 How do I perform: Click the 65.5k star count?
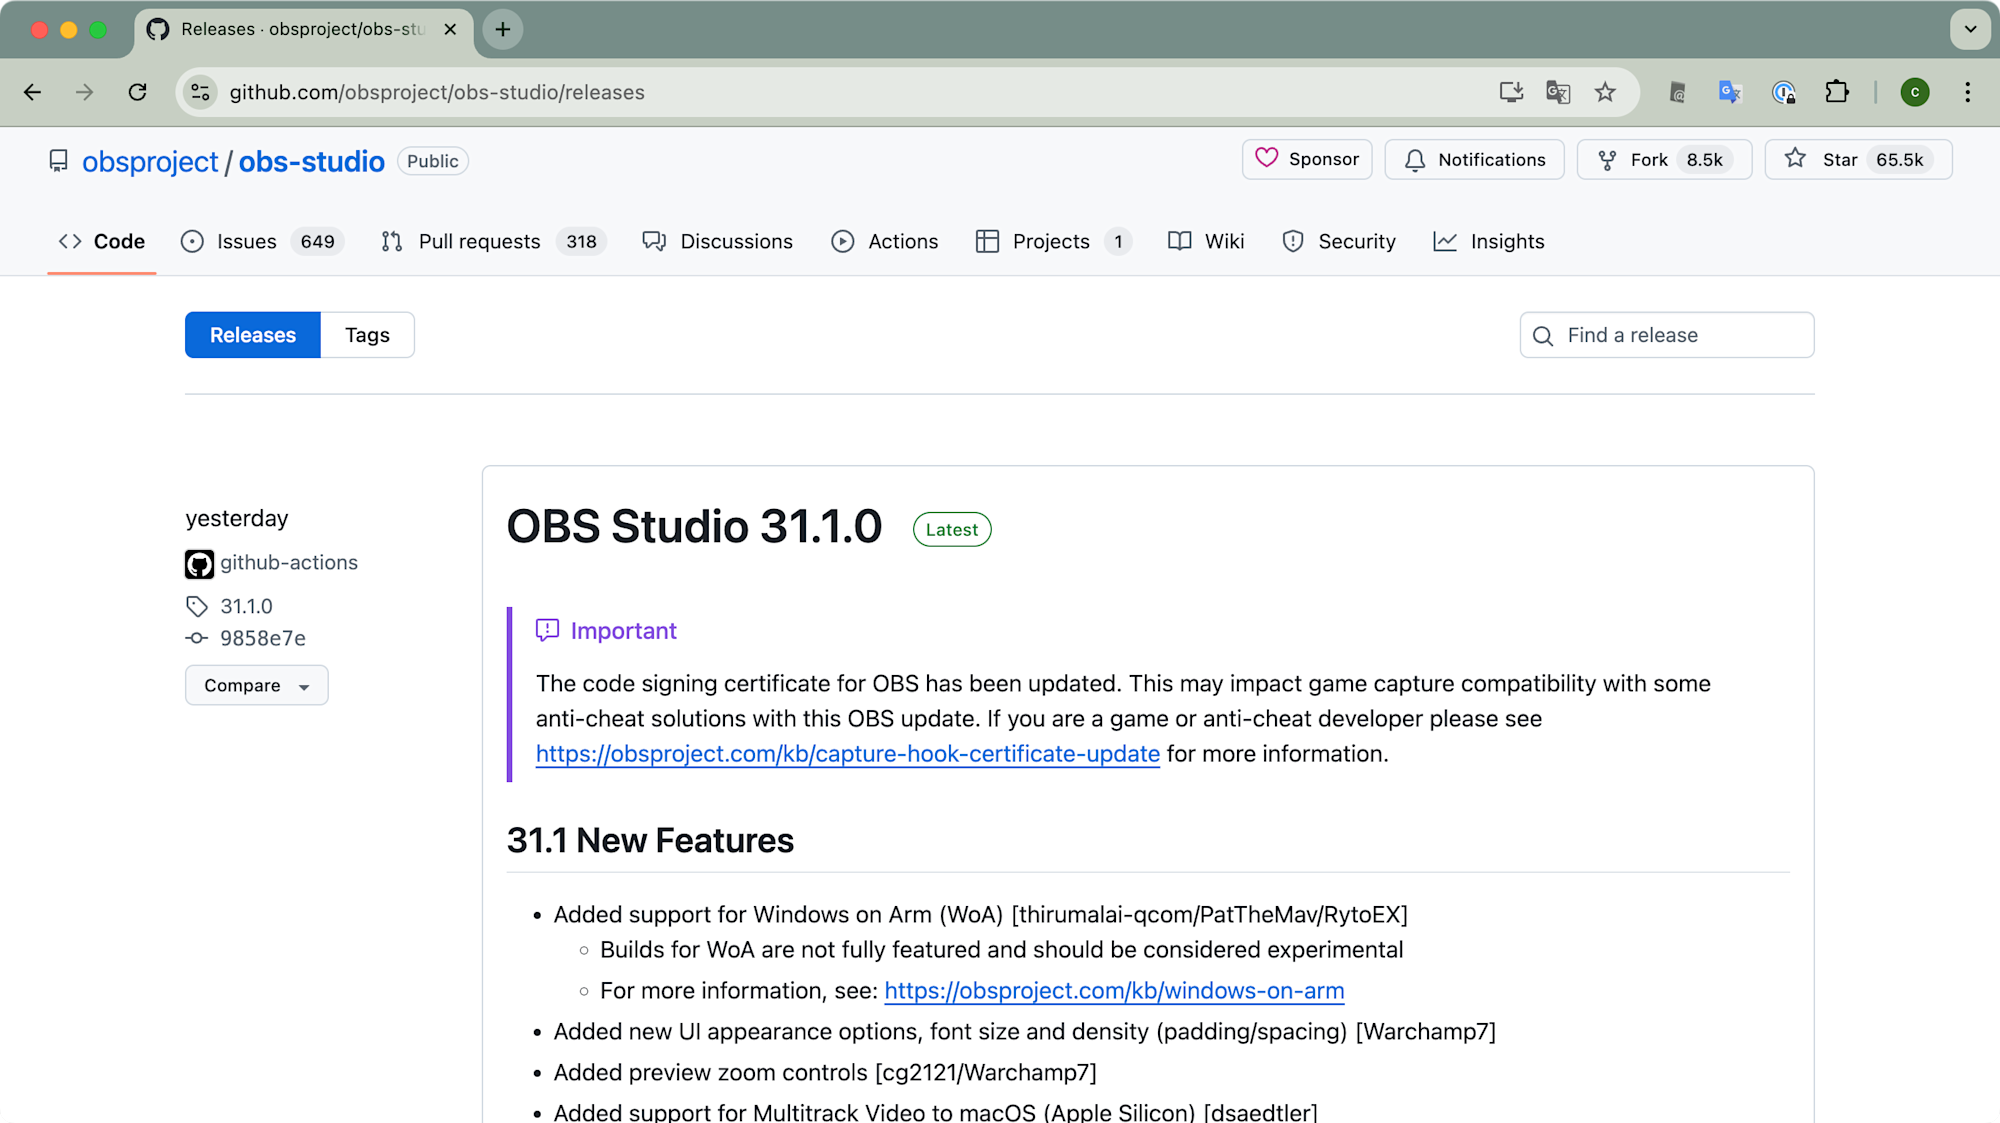click(1900, 160)
